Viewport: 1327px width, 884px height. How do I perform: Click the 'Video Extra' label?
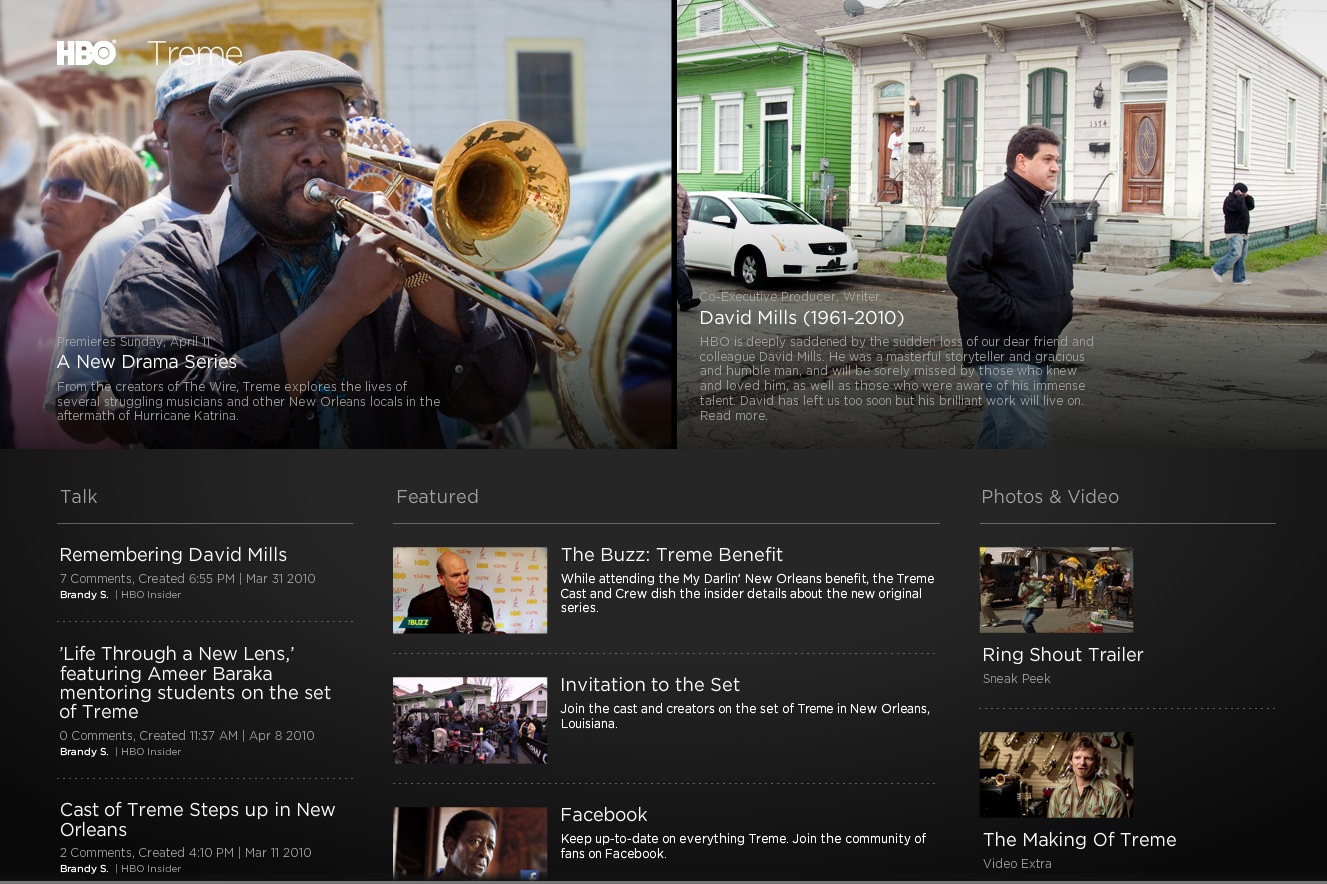click(x=1017, y=864)
